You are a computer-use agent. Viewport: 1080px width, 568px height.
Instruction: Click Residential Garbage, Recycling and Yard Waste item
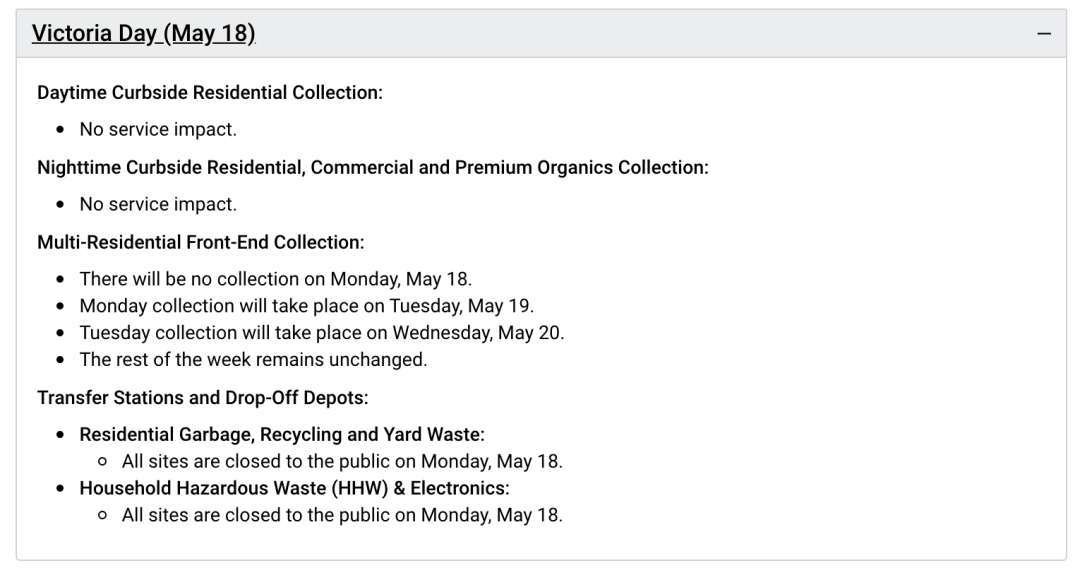coord(282,434)
